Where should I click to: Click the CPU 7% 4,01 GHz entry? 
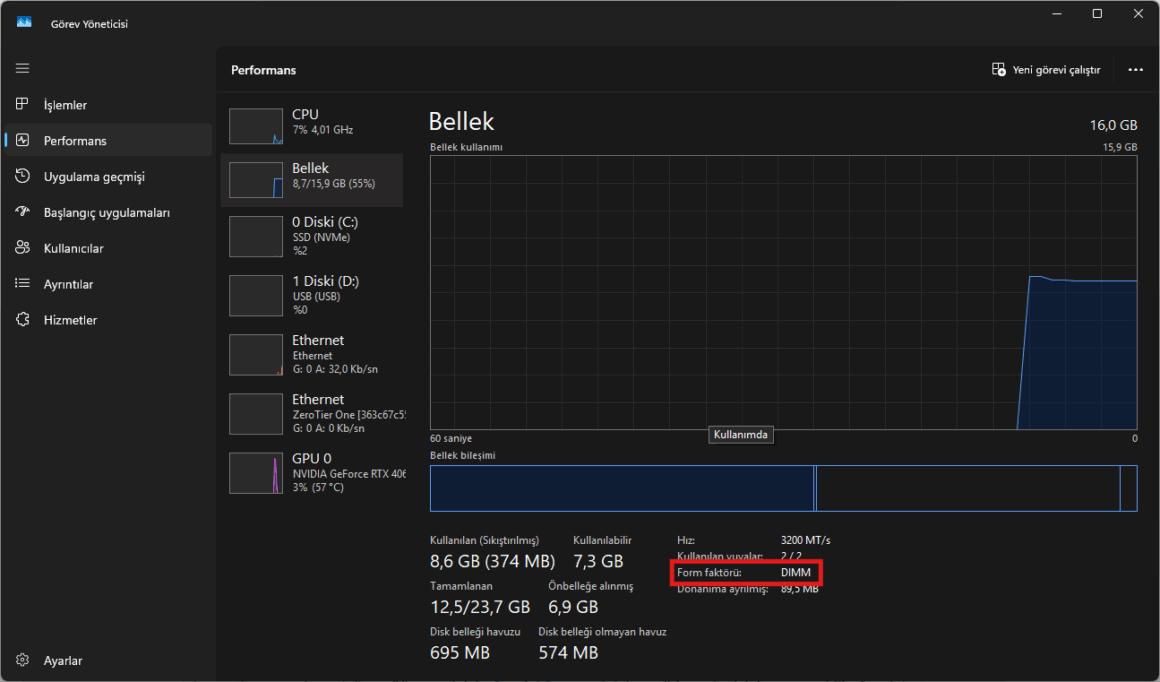[x=312, y=124]
